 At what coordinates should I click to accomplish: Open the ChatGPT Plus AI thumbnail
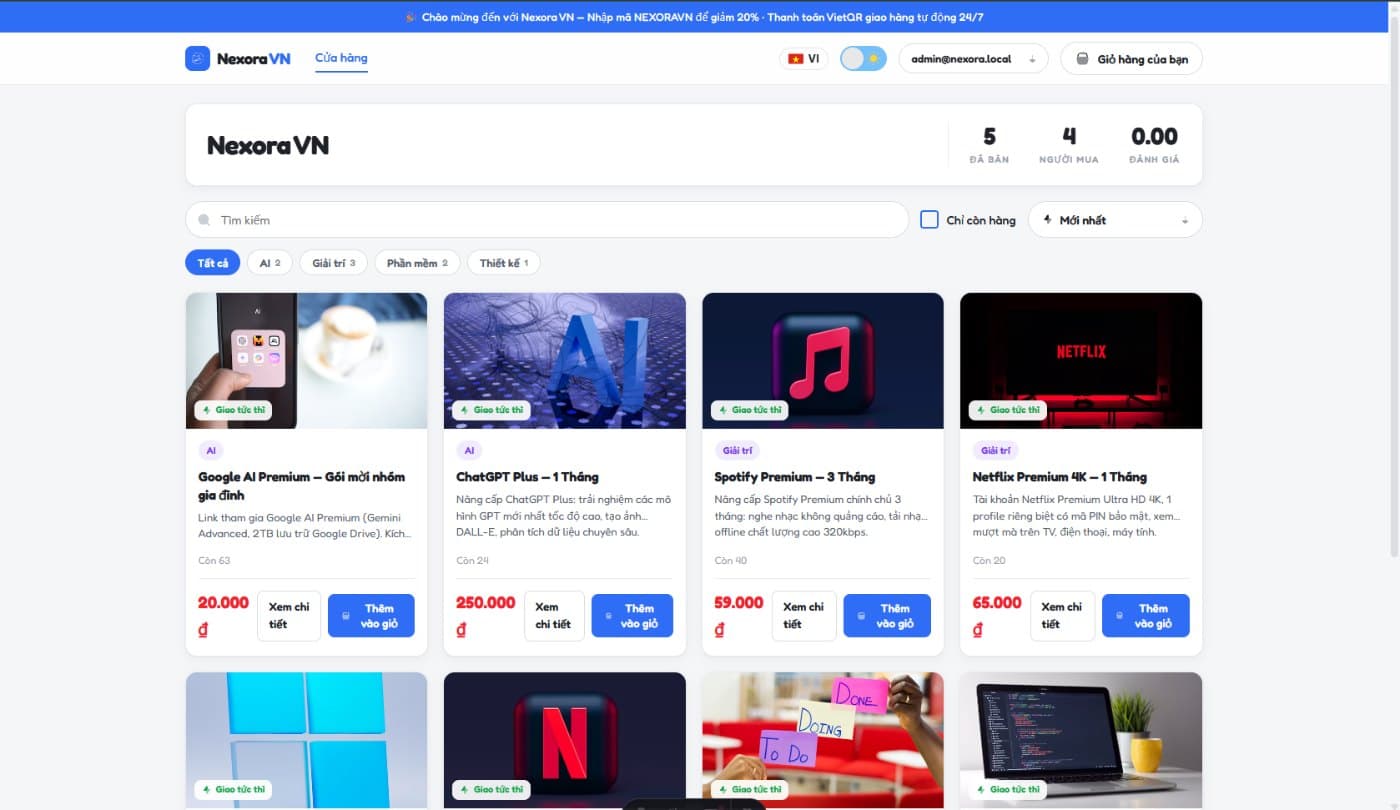[x=565, y=360]
